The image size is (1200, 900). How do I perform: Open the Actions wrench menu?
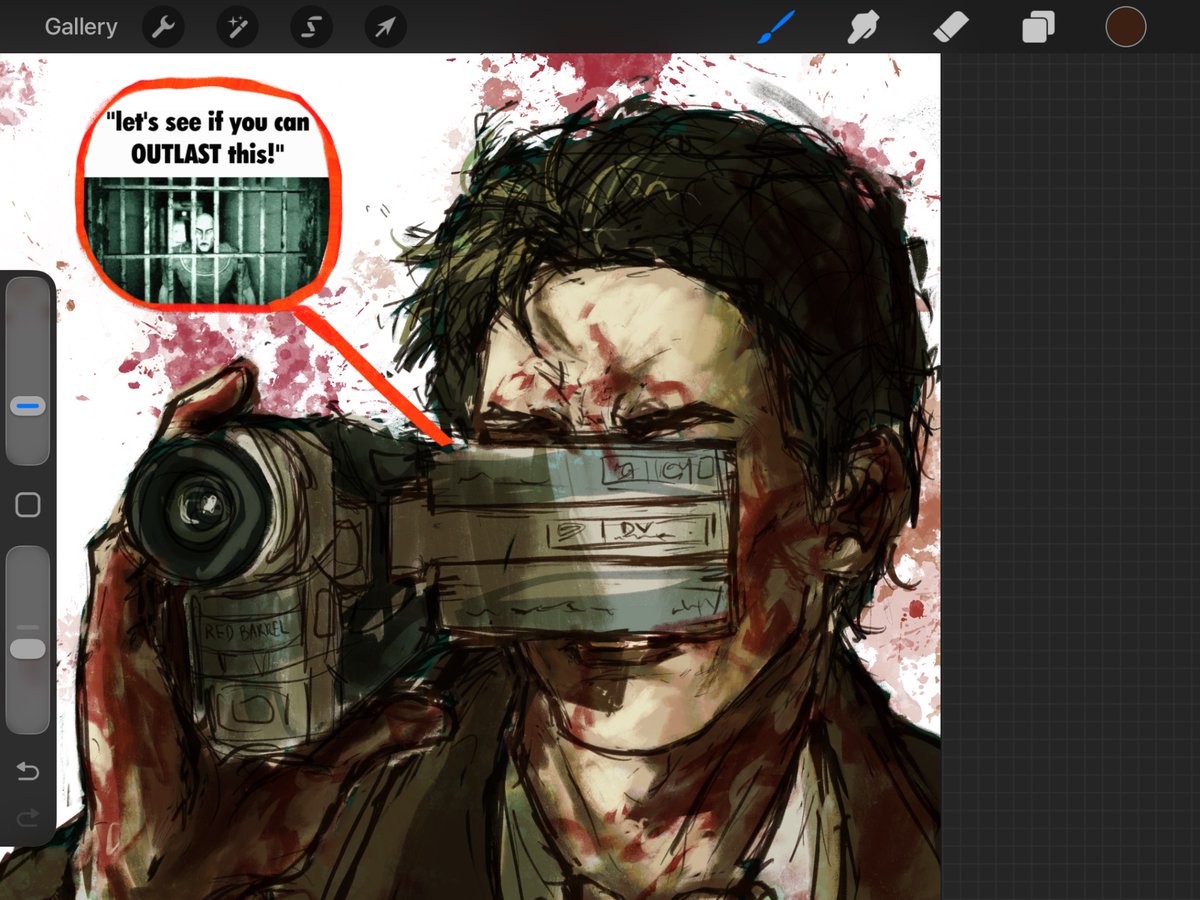(x=164, y=28)
